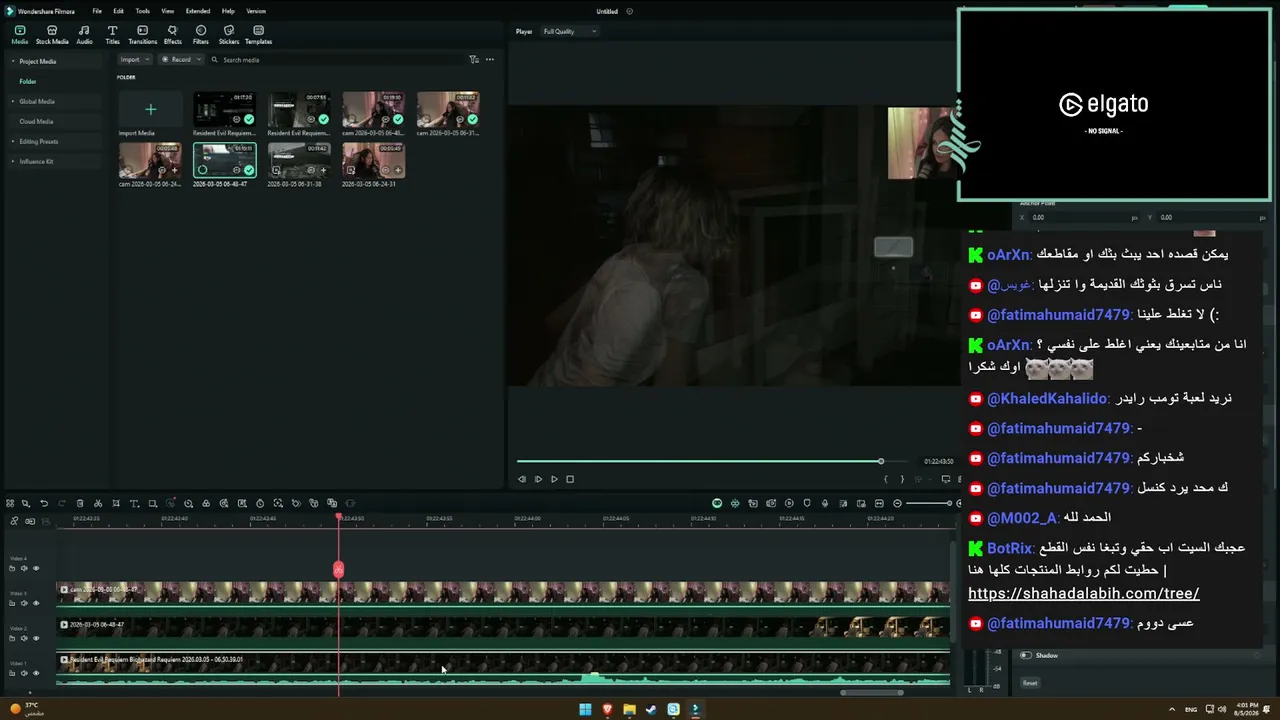Open the shahadalabih.com/tree link in chat
Viewport: 1280px width, 720px height.
pos(1084,594)
